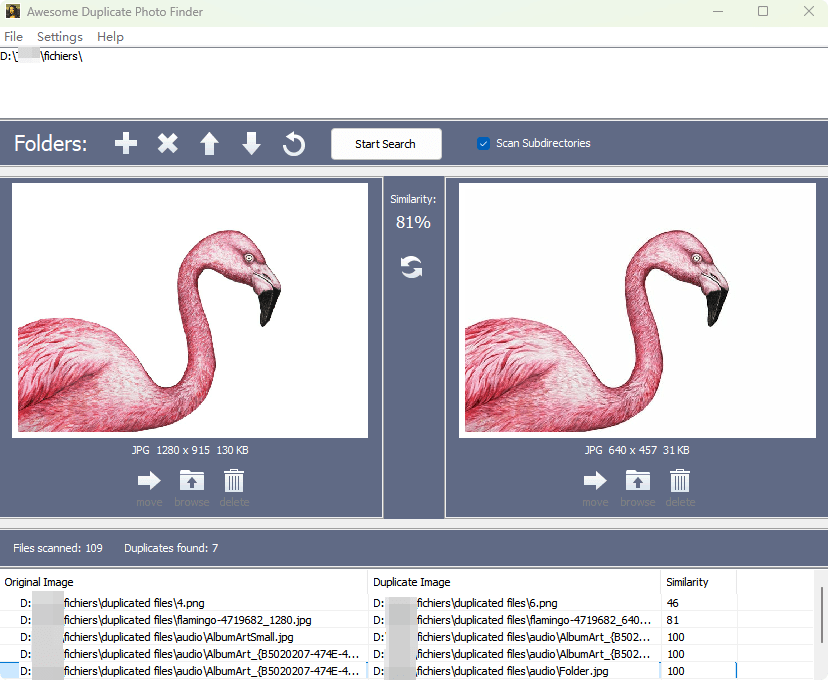The image size is (828, 680).
Task: Move the folder down in the list
Action: coord(251,143)
